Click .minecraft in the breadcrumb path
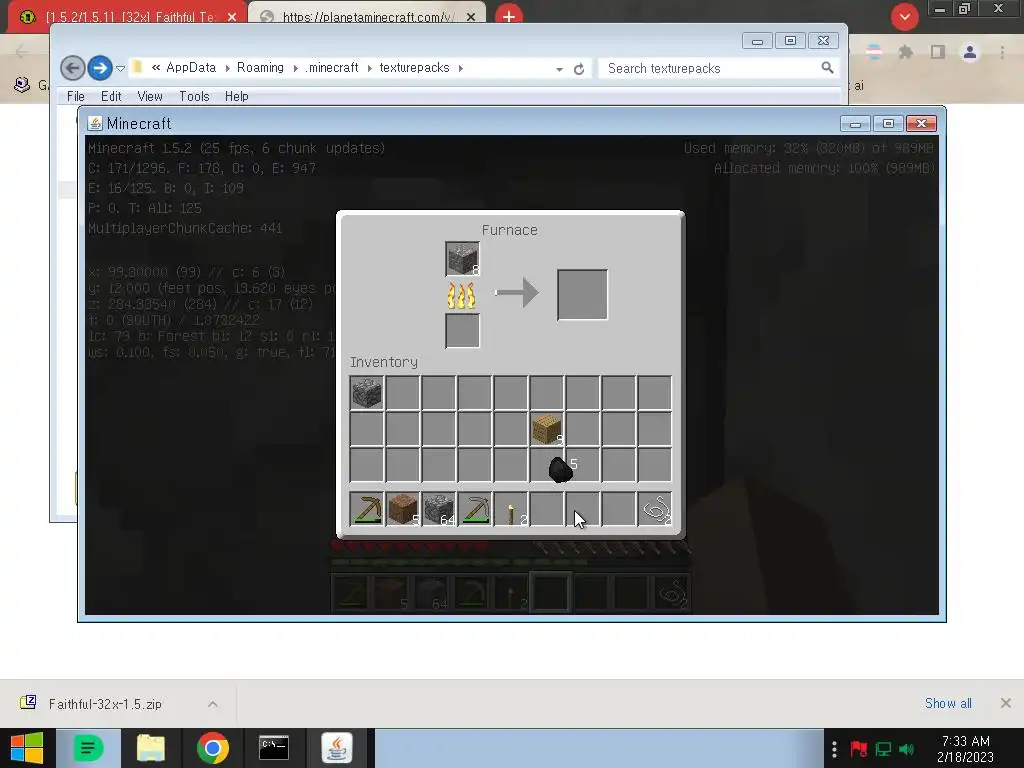1024x768 pixels. pos(332,68)
